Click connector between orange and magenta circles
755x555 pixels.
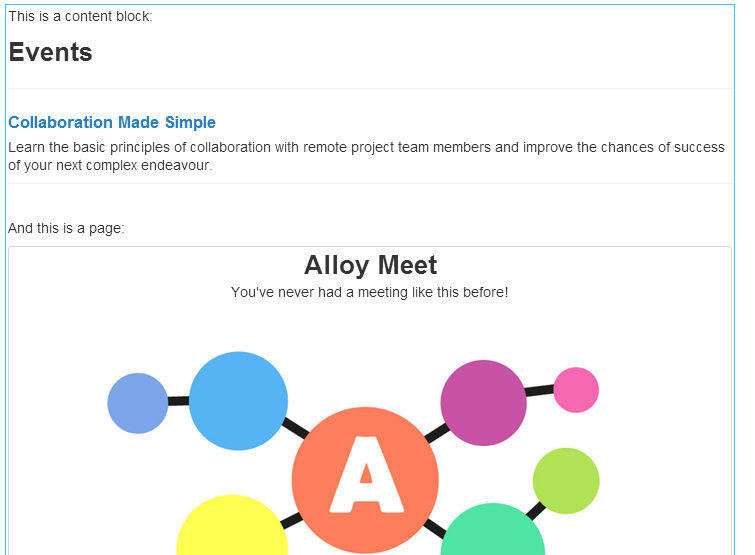point(436,433)
